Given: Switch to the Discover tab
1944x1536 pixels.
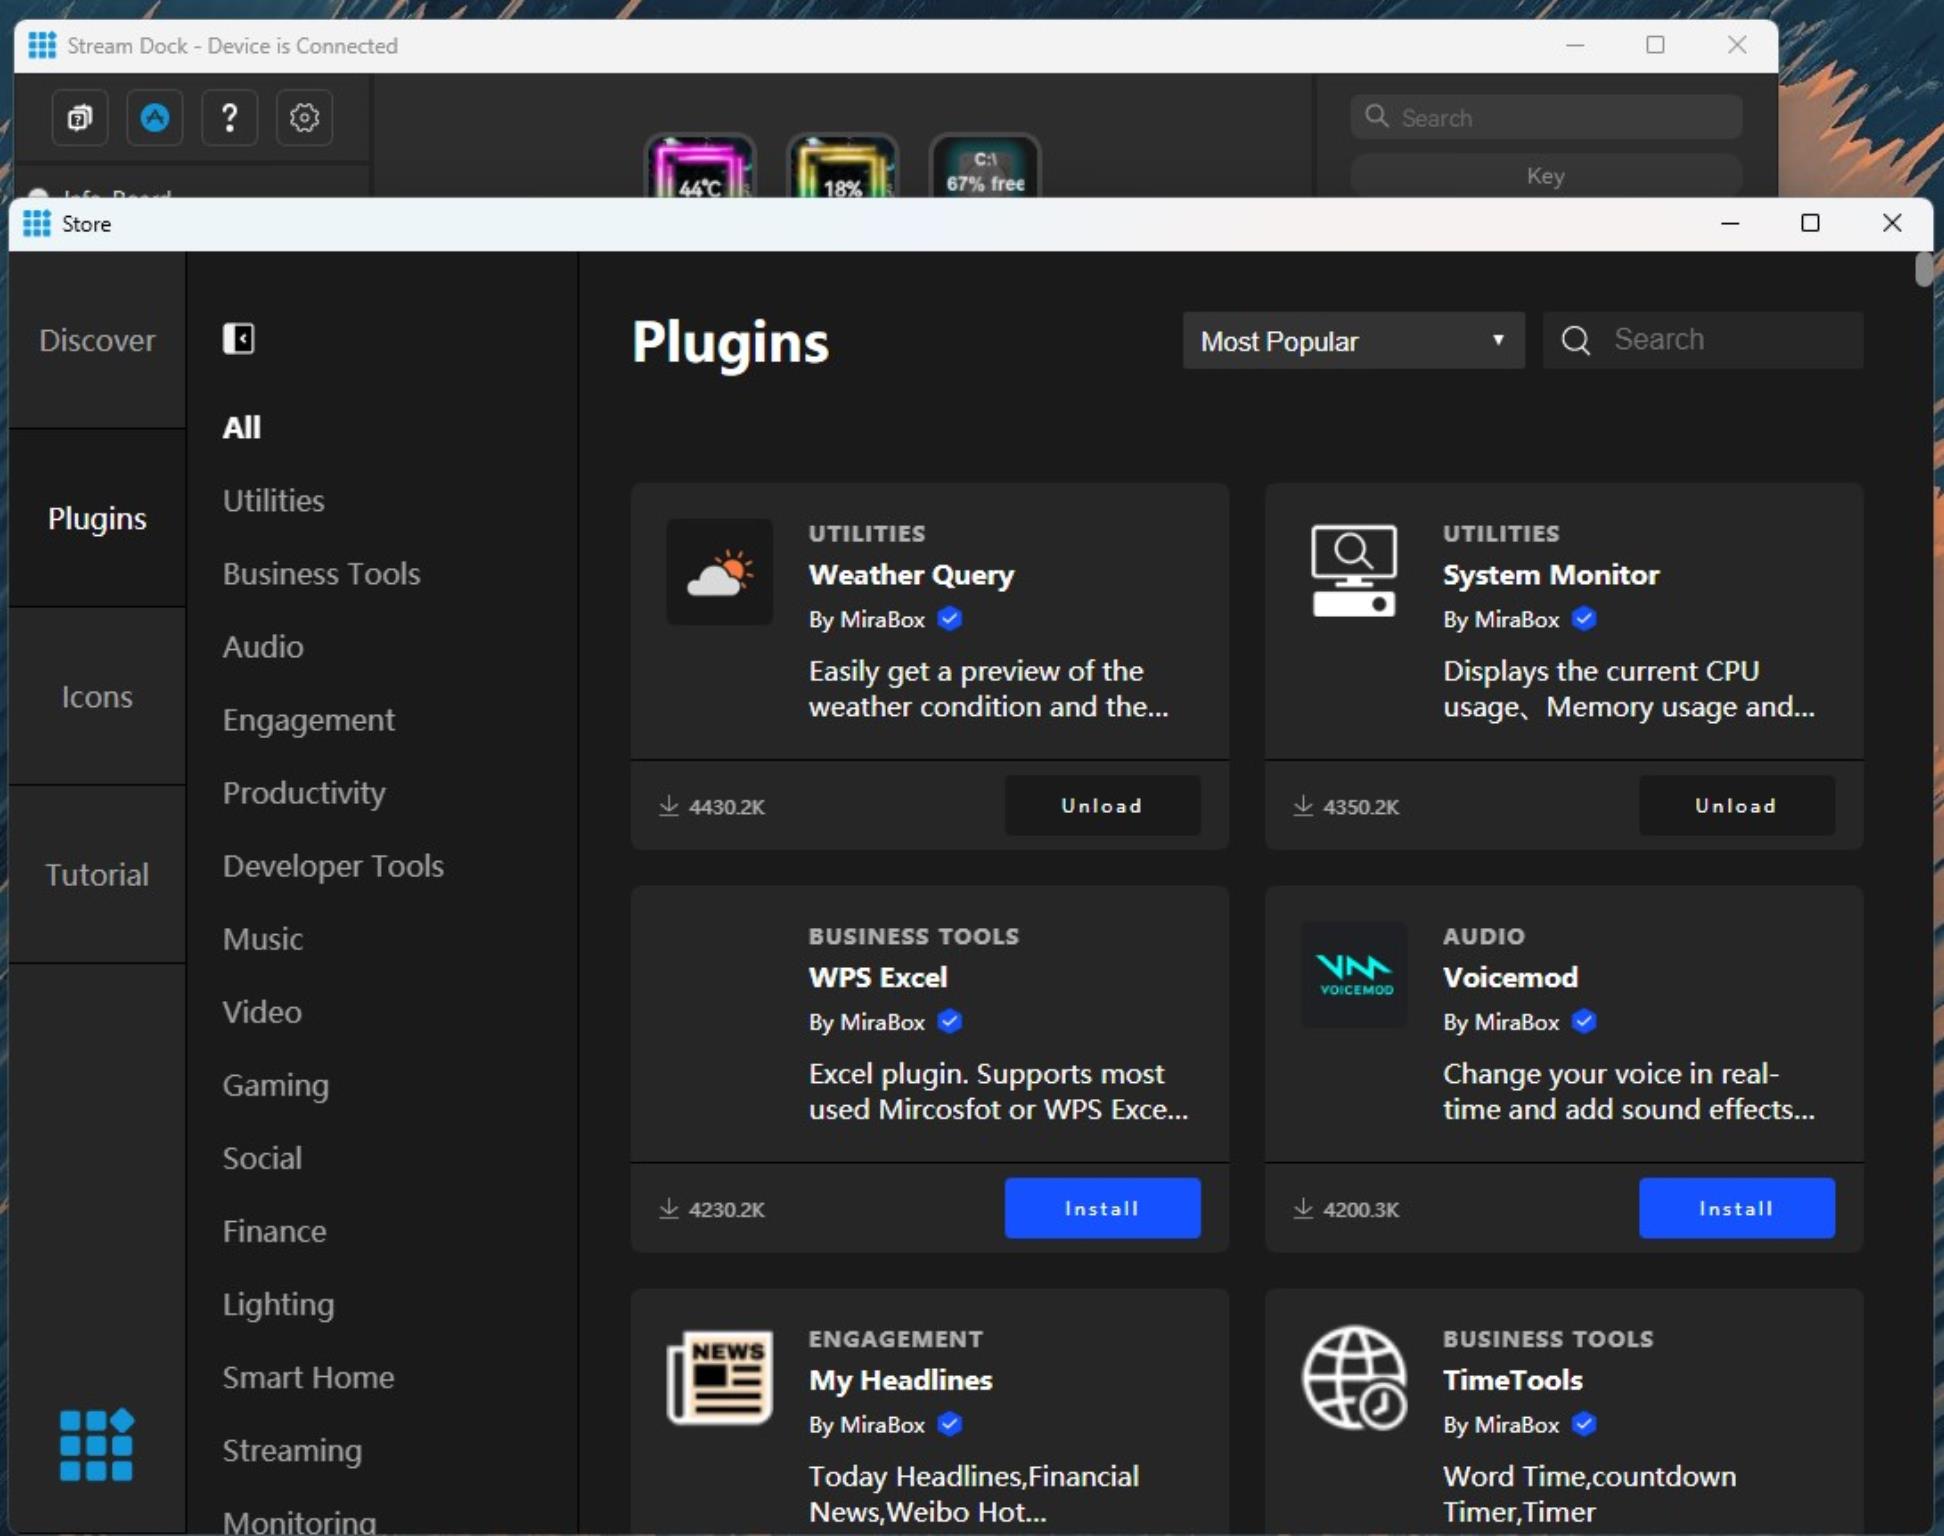Looking at the screenshot, I should coord(97,340).
